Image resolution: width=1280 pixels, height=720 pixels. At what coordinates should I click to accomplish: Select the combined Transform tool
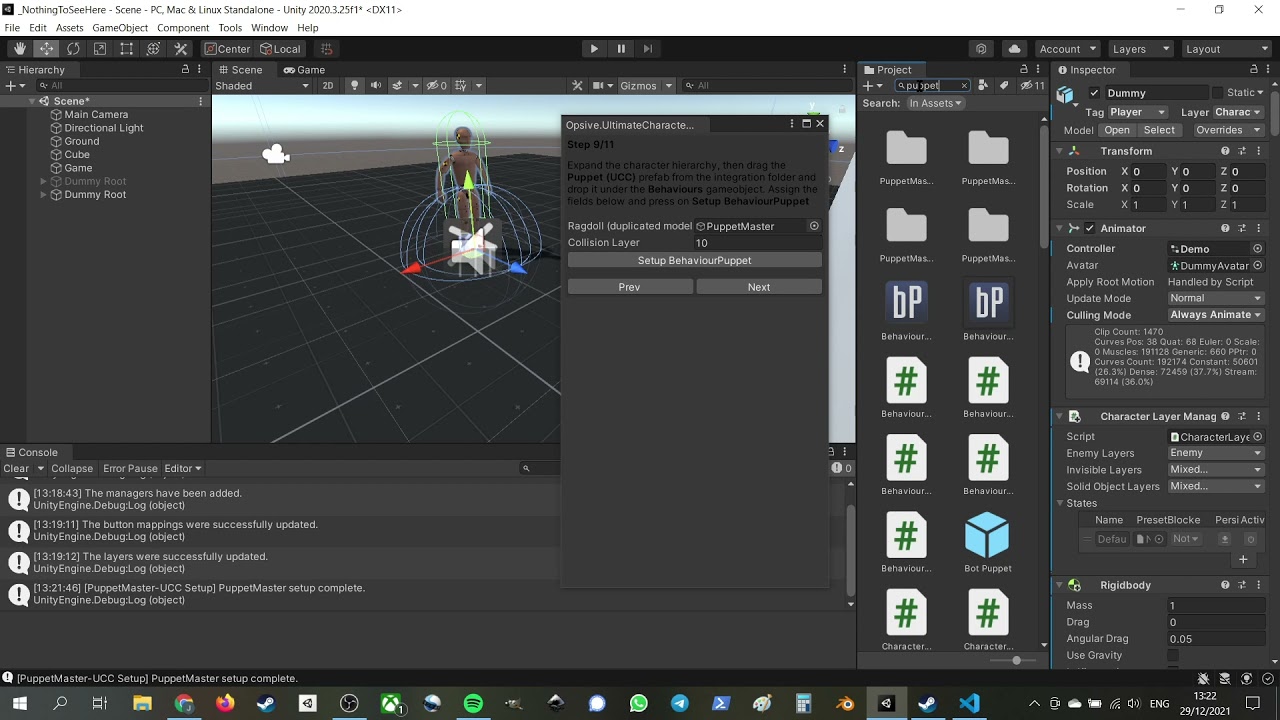coord(154,49)
